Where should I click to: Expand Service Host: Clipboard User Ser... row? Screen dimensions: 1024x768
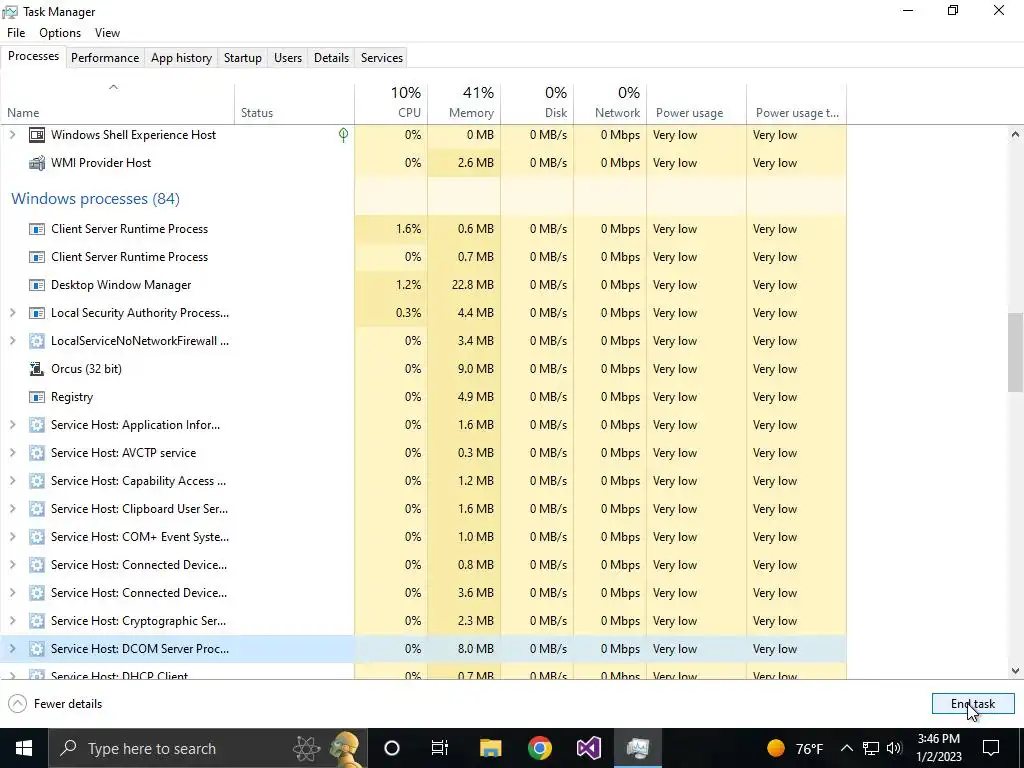(x=12, y=509)
